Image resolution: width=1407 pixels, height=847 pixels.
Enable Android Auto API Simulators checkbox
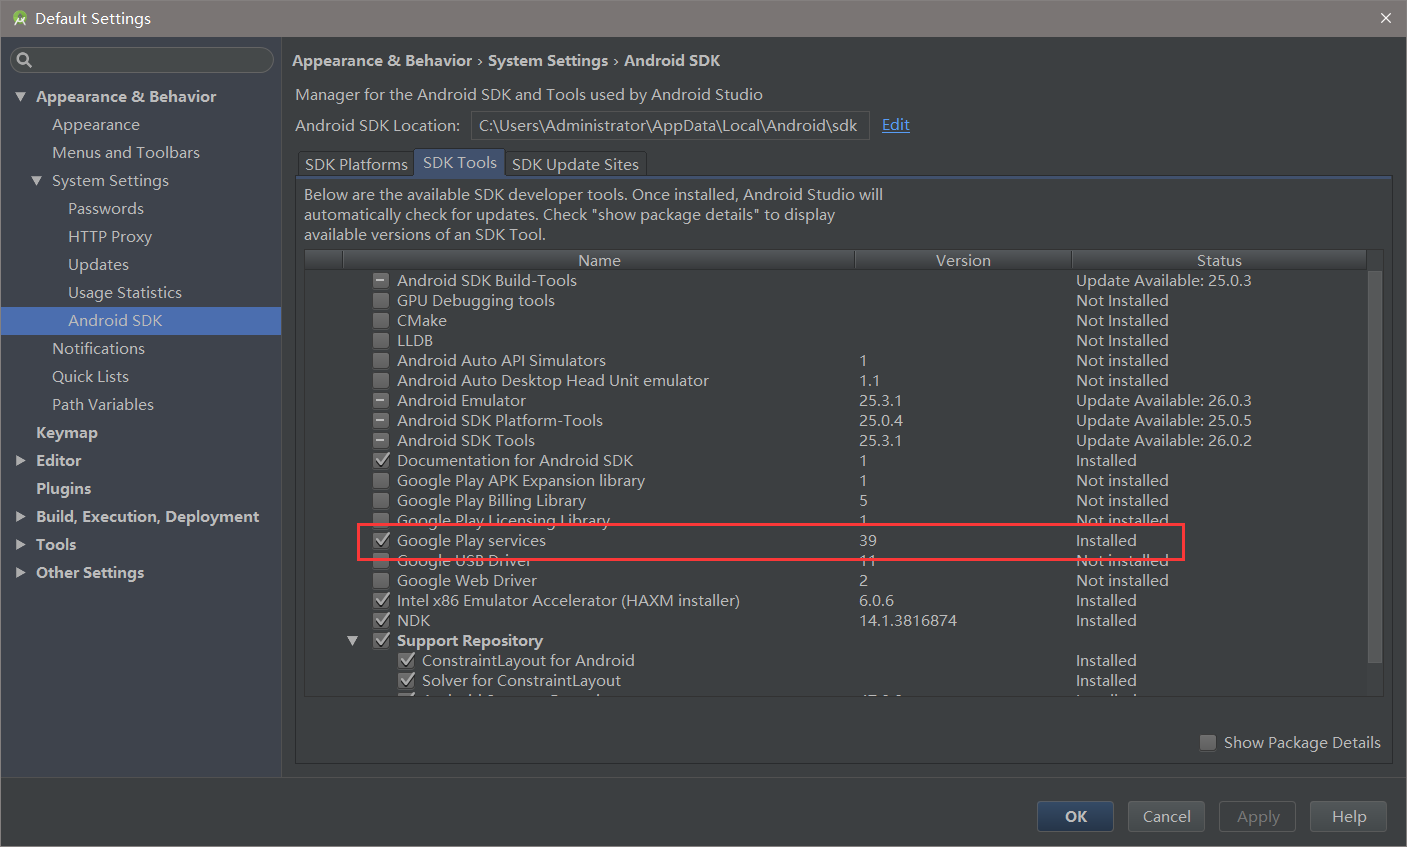pos(381,361)
